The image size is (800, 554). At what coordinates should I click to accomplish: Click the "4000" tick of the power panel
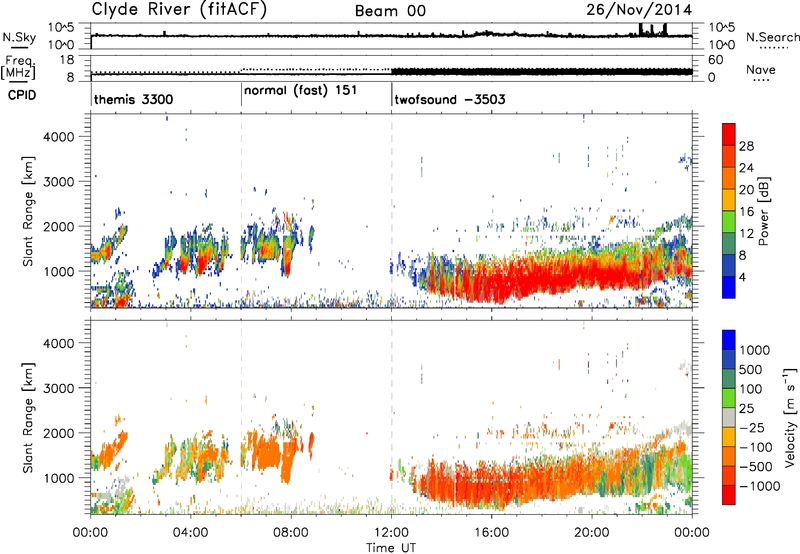point(58,137)
